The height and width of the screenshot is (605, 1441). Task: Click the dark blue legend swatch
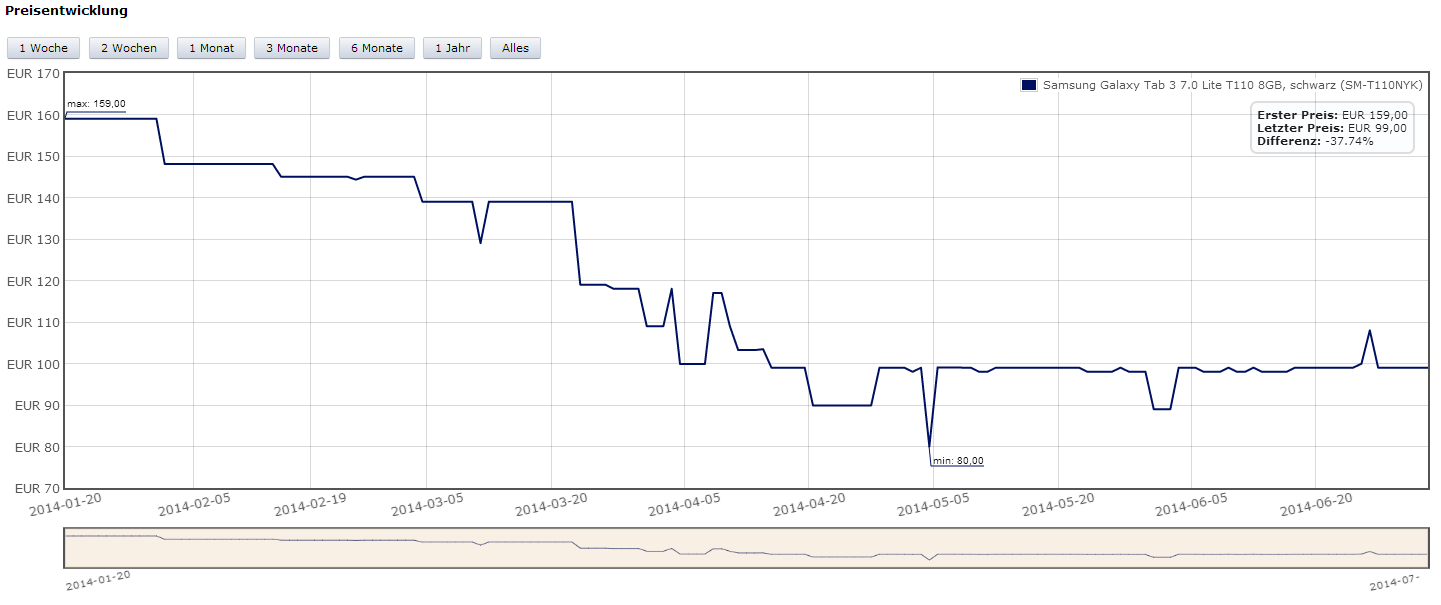pyautogui.click(x=1028, y=85)
